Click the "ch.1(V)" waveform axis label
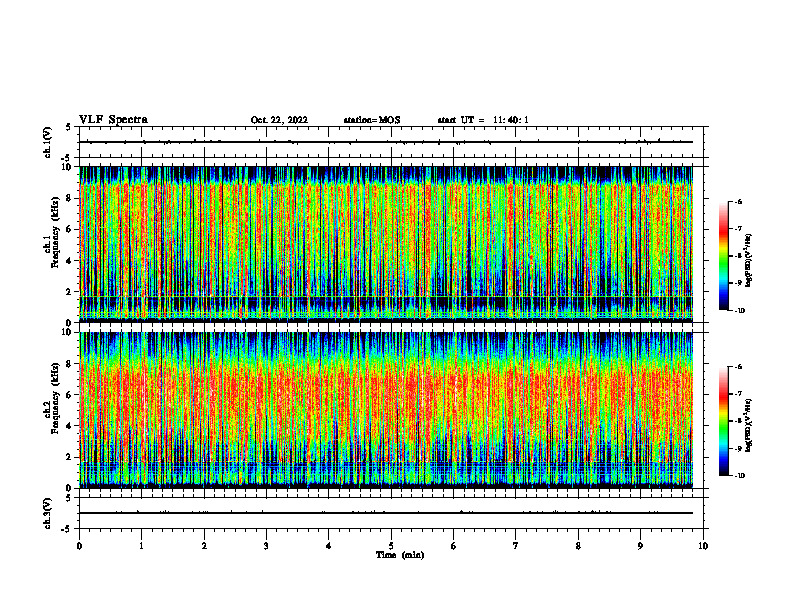Image resolution: width=792 pixels, height=612 pixels. (x=47, y=142)
